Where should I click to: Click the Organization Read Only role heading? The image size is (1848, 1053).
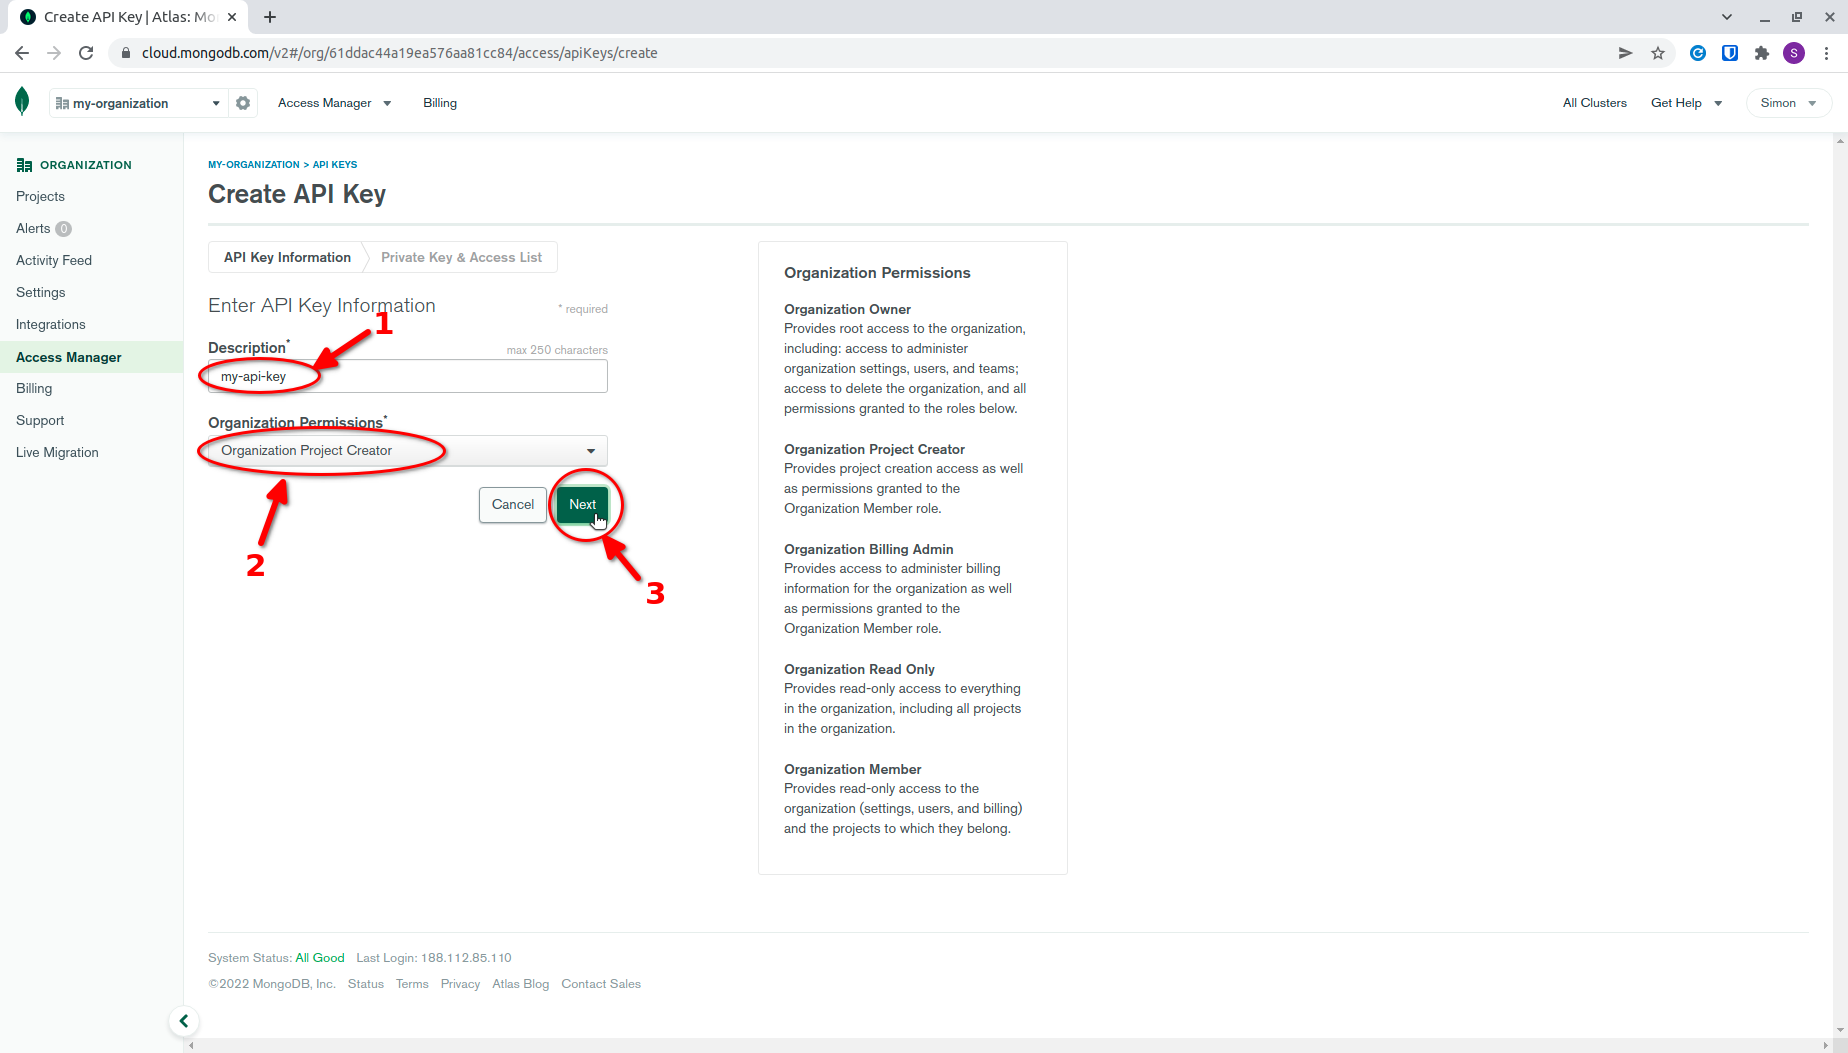(859, 669)
